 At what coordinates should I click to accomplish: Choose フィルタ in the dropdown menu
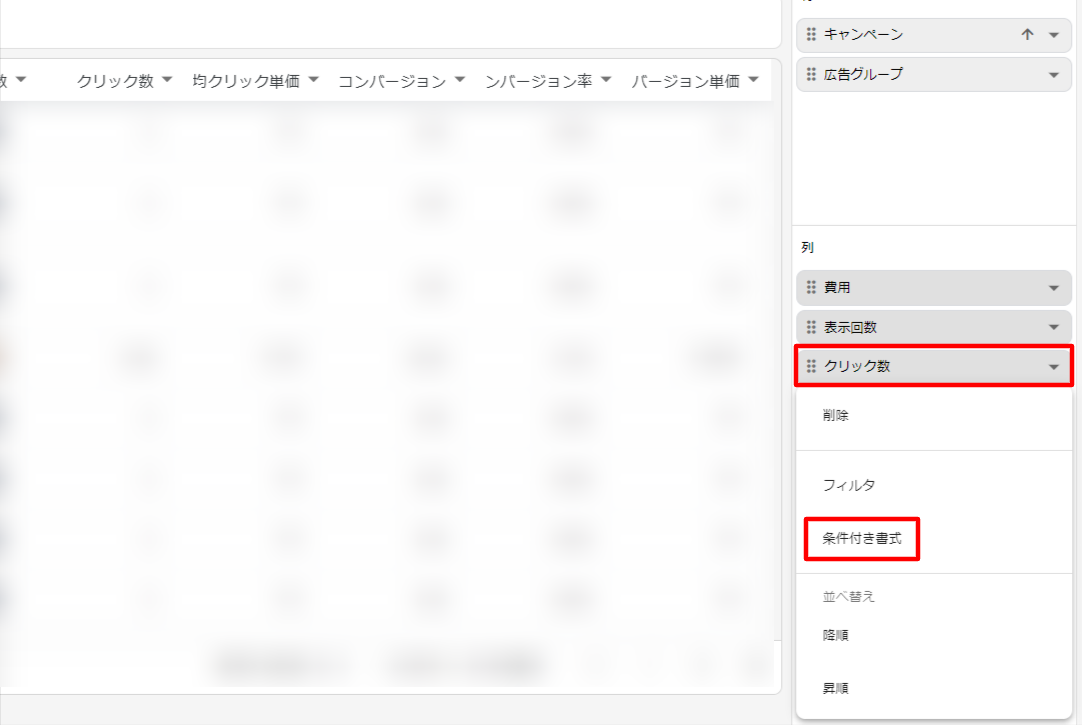[x=849, y=486]
